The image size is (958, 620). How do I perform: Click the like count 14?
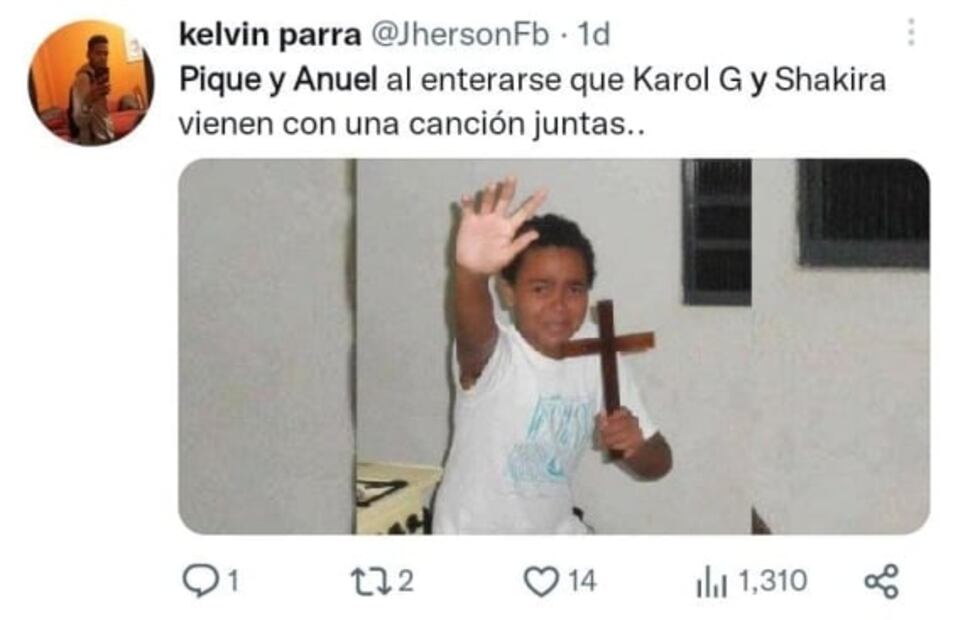[x=582, y=581]
